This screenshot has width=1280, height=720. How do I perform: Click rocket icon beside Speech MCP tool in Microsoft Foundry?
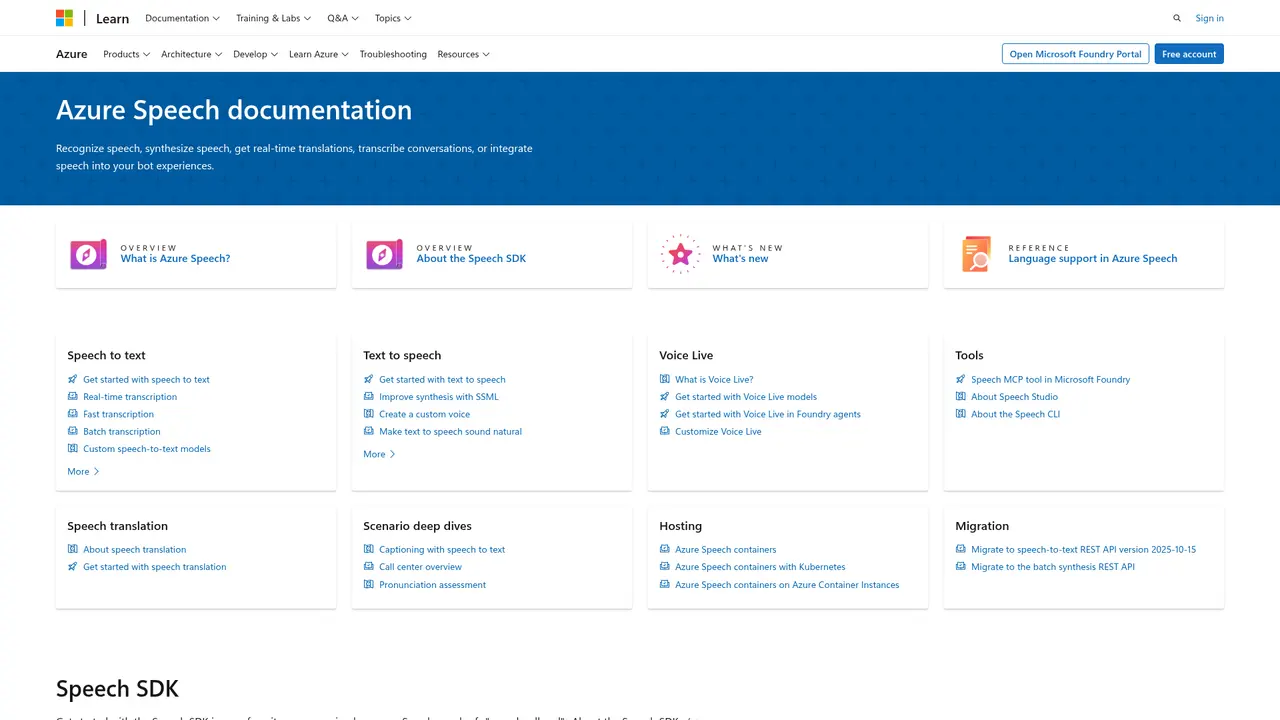coord(960,379)
